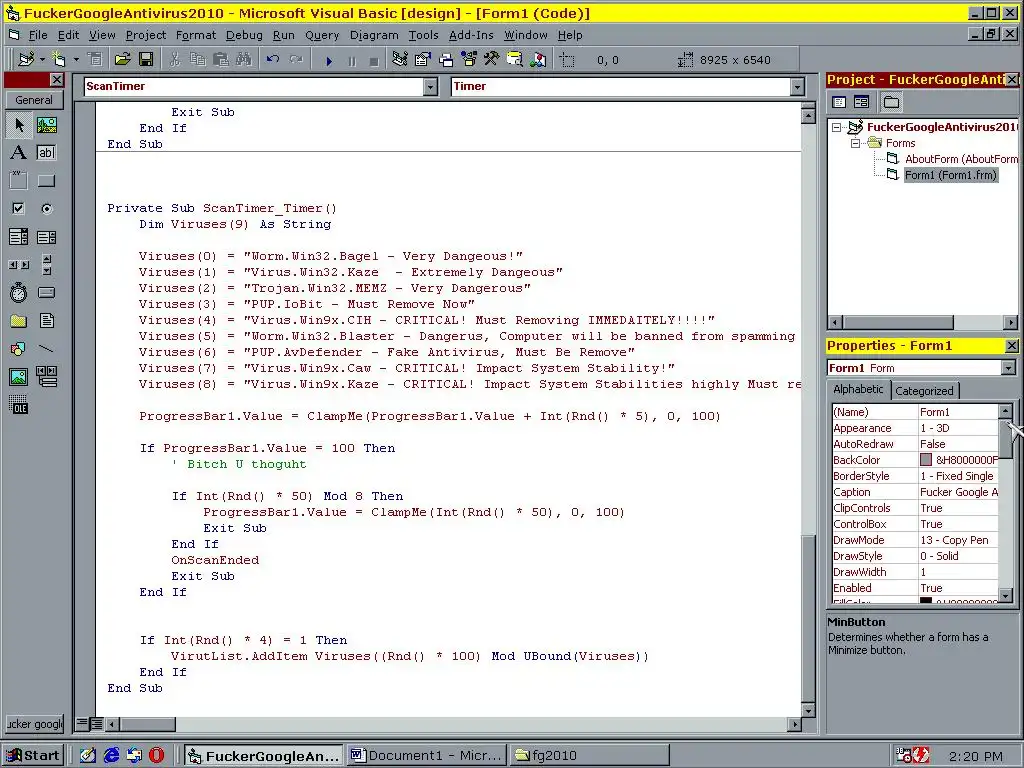Start the program with the Run arrow
The height and width of the screenshot is (768, 1024).
click(328, 61)
